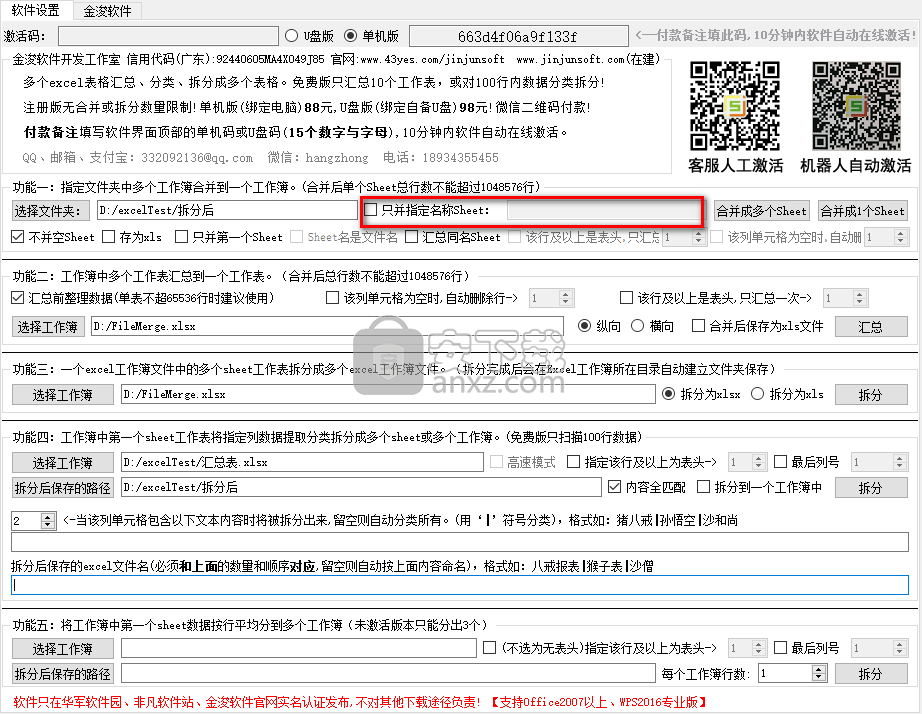This screenshot has width=922, height=714.
Task: Switch to the 软件设置 tab
Action: click(36, 11)
